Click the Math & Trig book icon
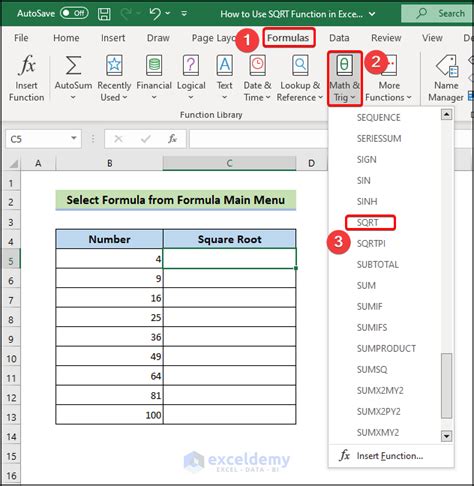The width and height of the screenshot is (474, 486). pyautogui.click(x=344, y=65)
